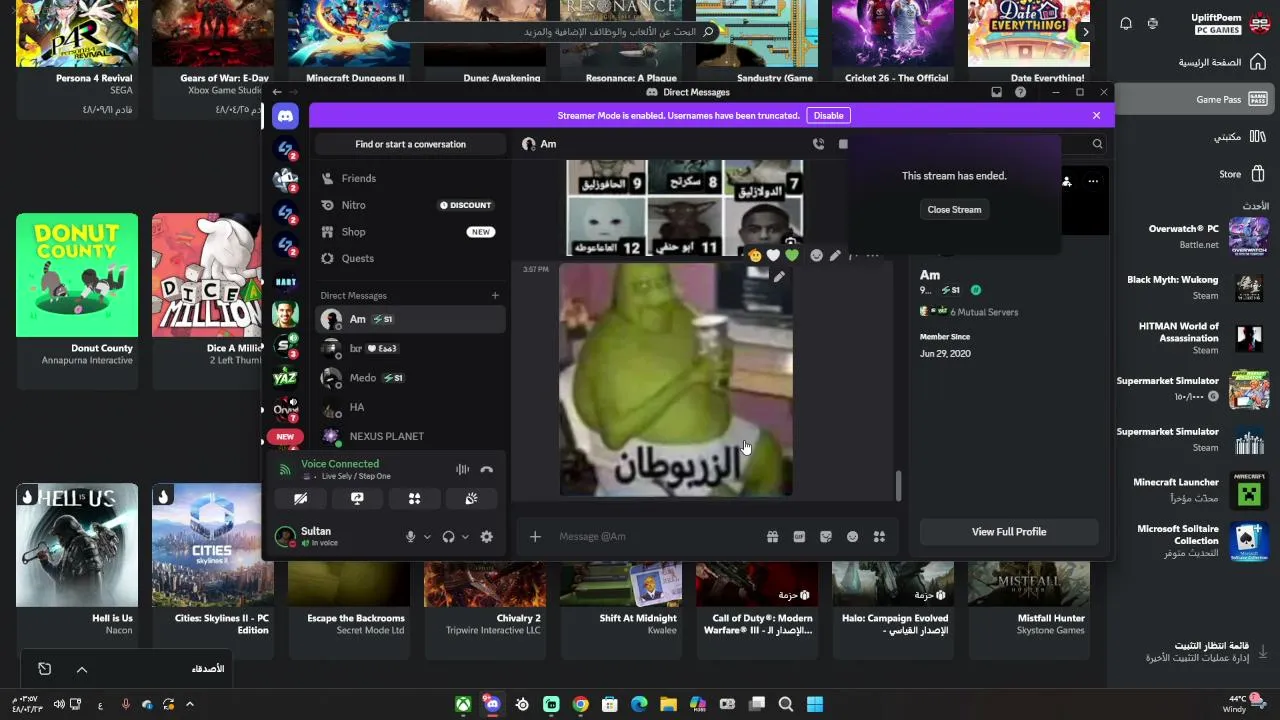Open the Xbox installation queue link

[1204, 652]
